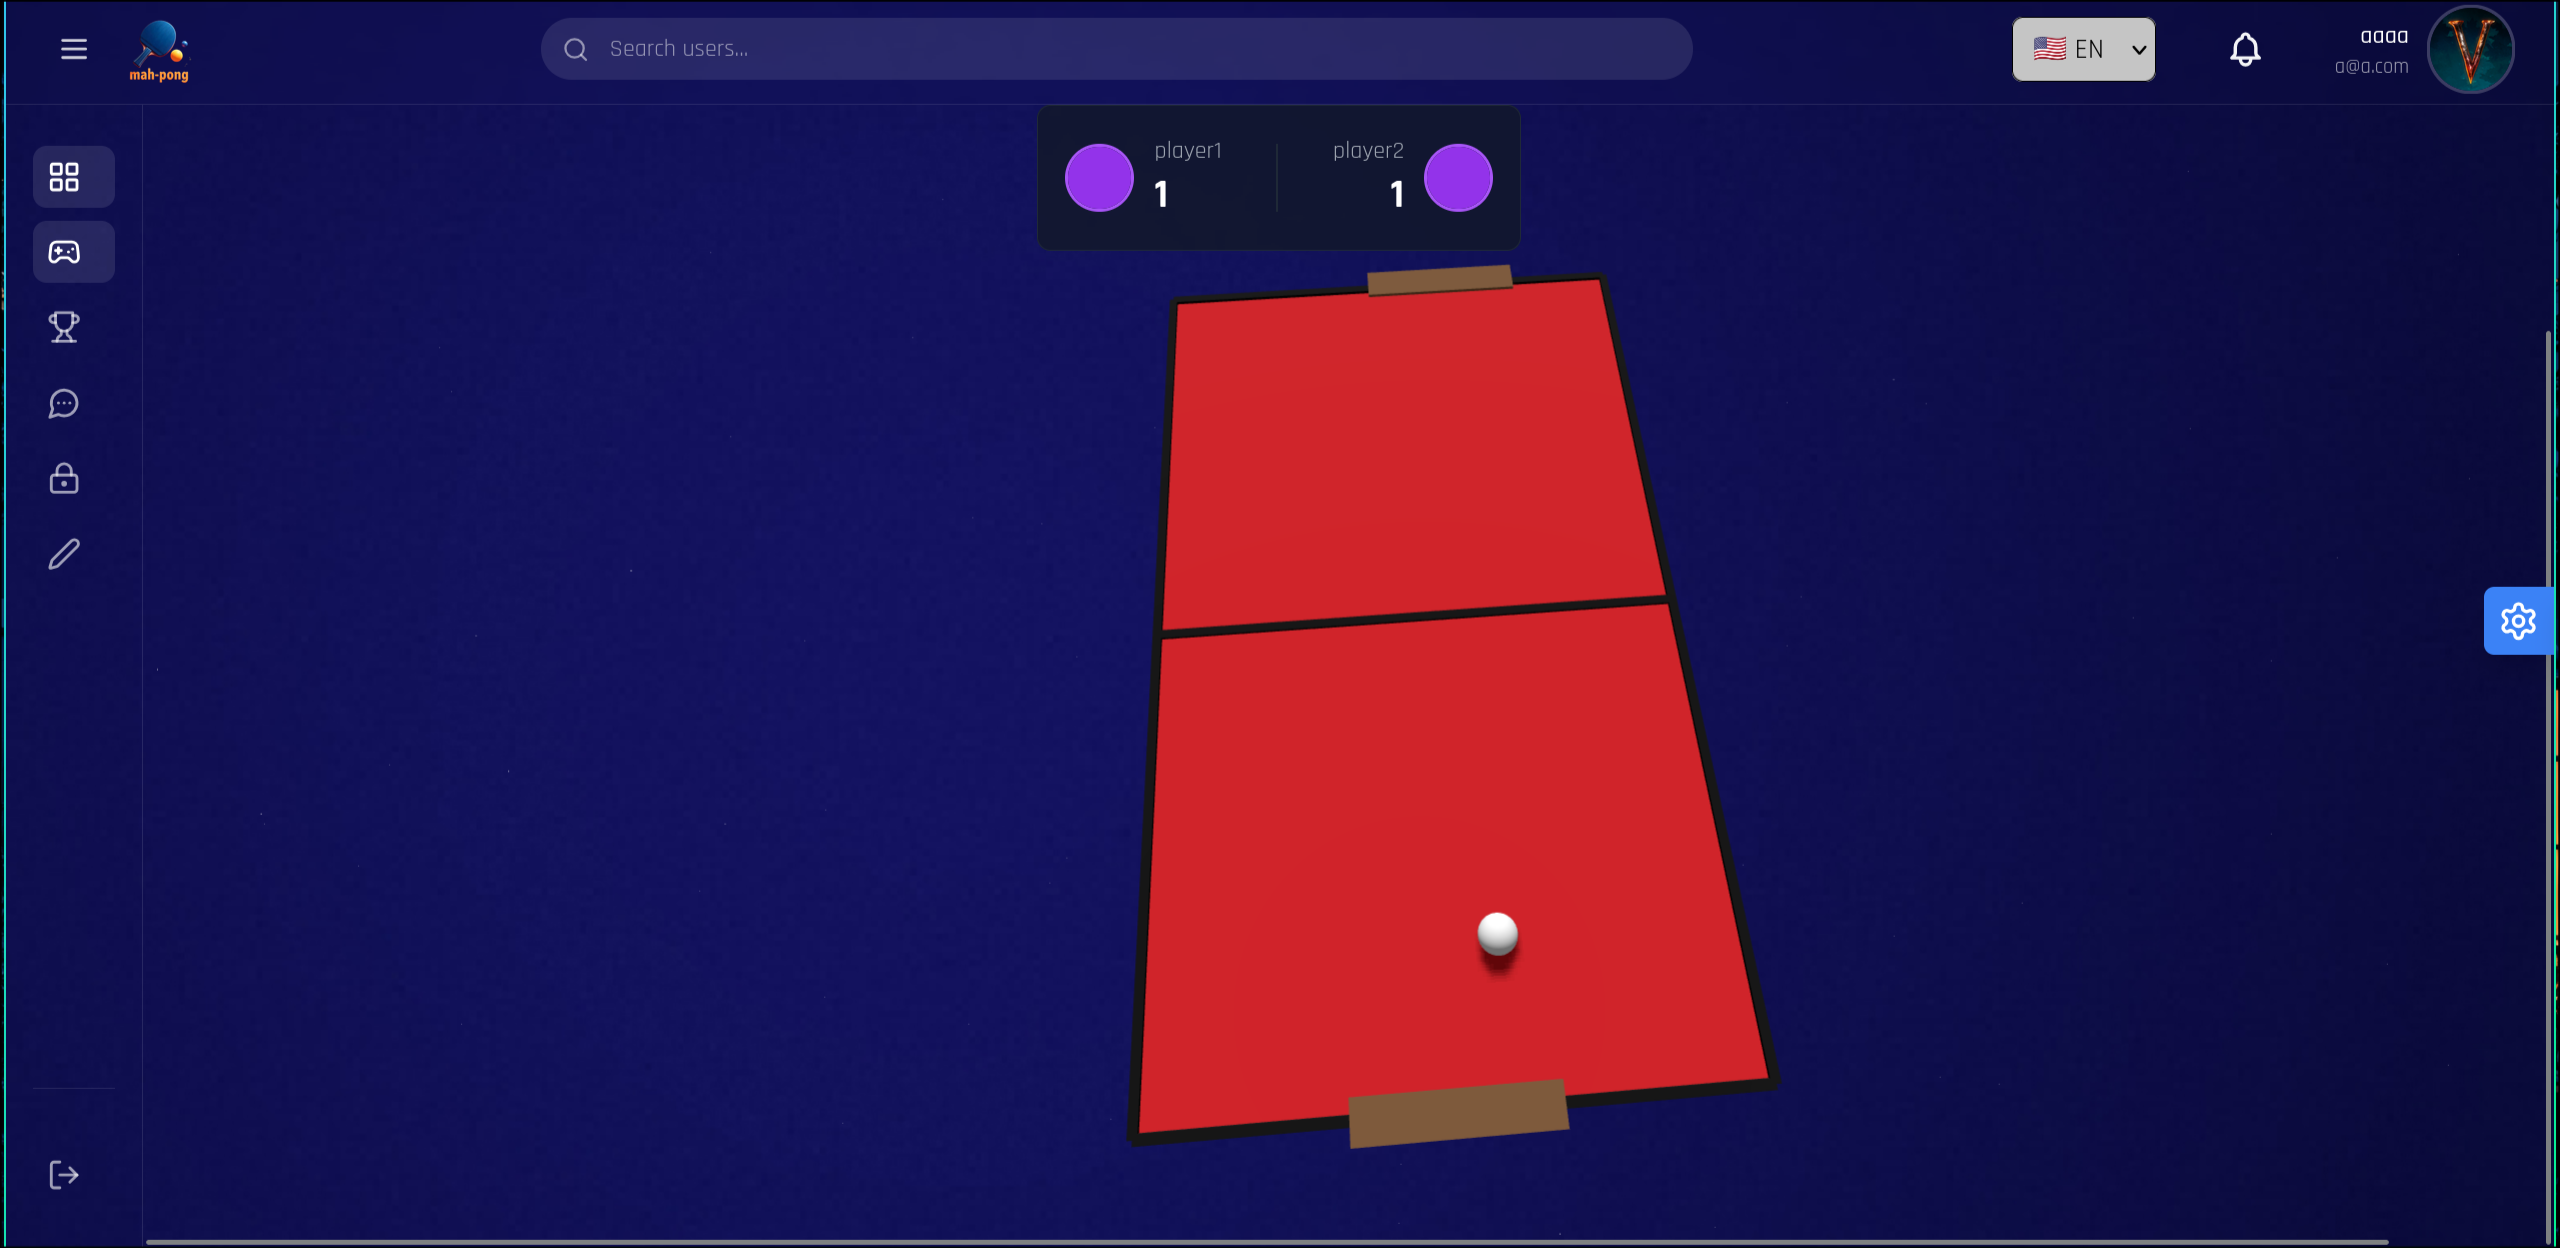2560x1248 pixels.
Task: Click player1 purple avatar circle
Action: pyautogui.click(x=1099, y=178)
